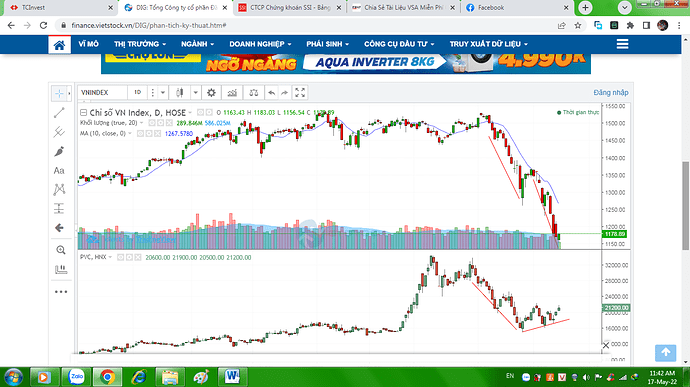Open the DOANH NGHIỆP menu
690x387 pixels.
(260, 44)
